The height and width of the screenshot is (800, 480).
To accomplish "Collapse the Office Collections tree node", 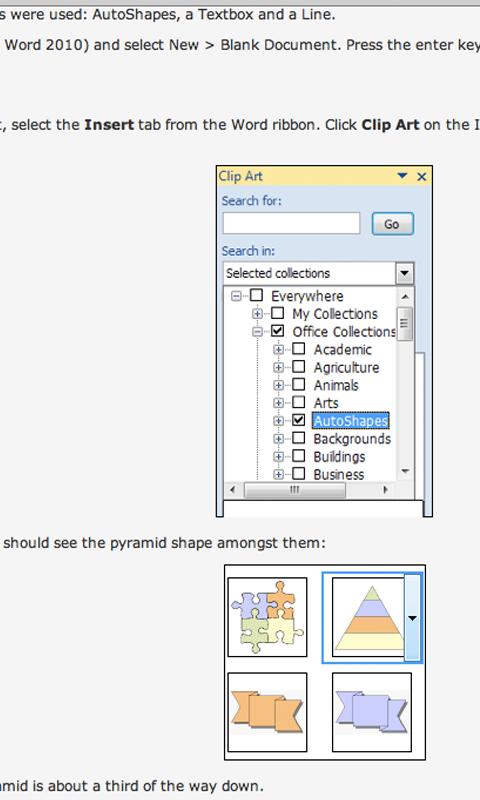I will pyautogui.click(x=257, y=331).
